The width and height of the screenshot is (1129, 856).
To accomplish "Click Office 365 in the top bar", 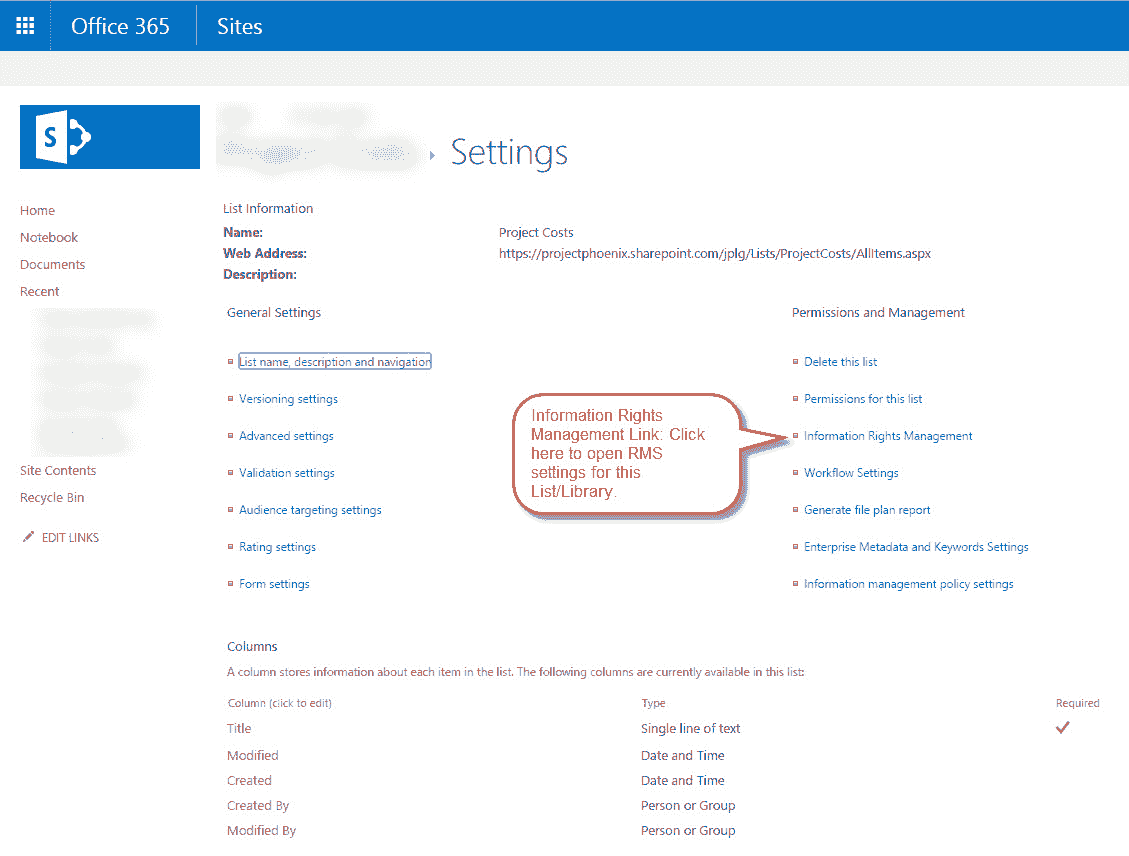I will point(122,26).
